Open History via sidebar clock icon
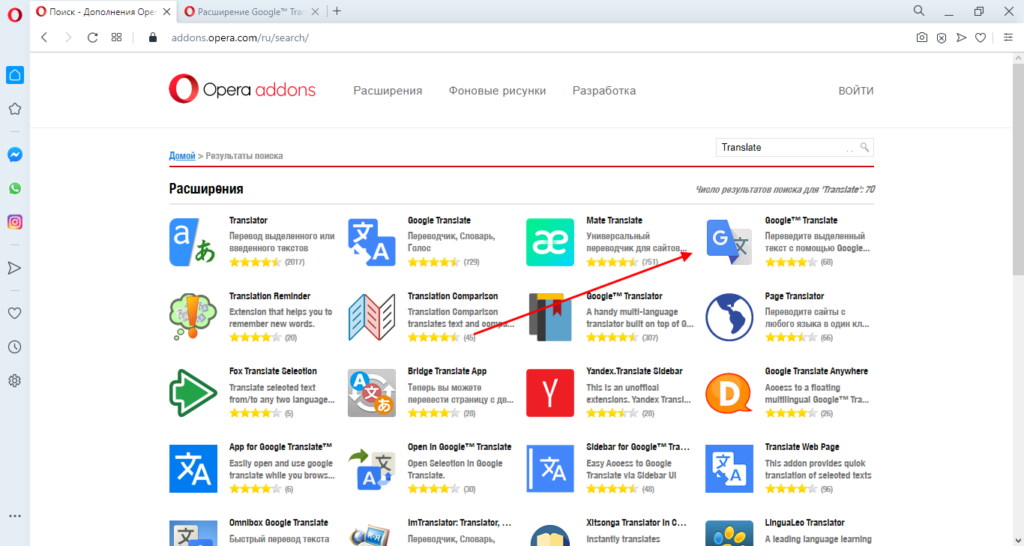The height and width of the screenshot is (546, 1024). click(15, 347)
